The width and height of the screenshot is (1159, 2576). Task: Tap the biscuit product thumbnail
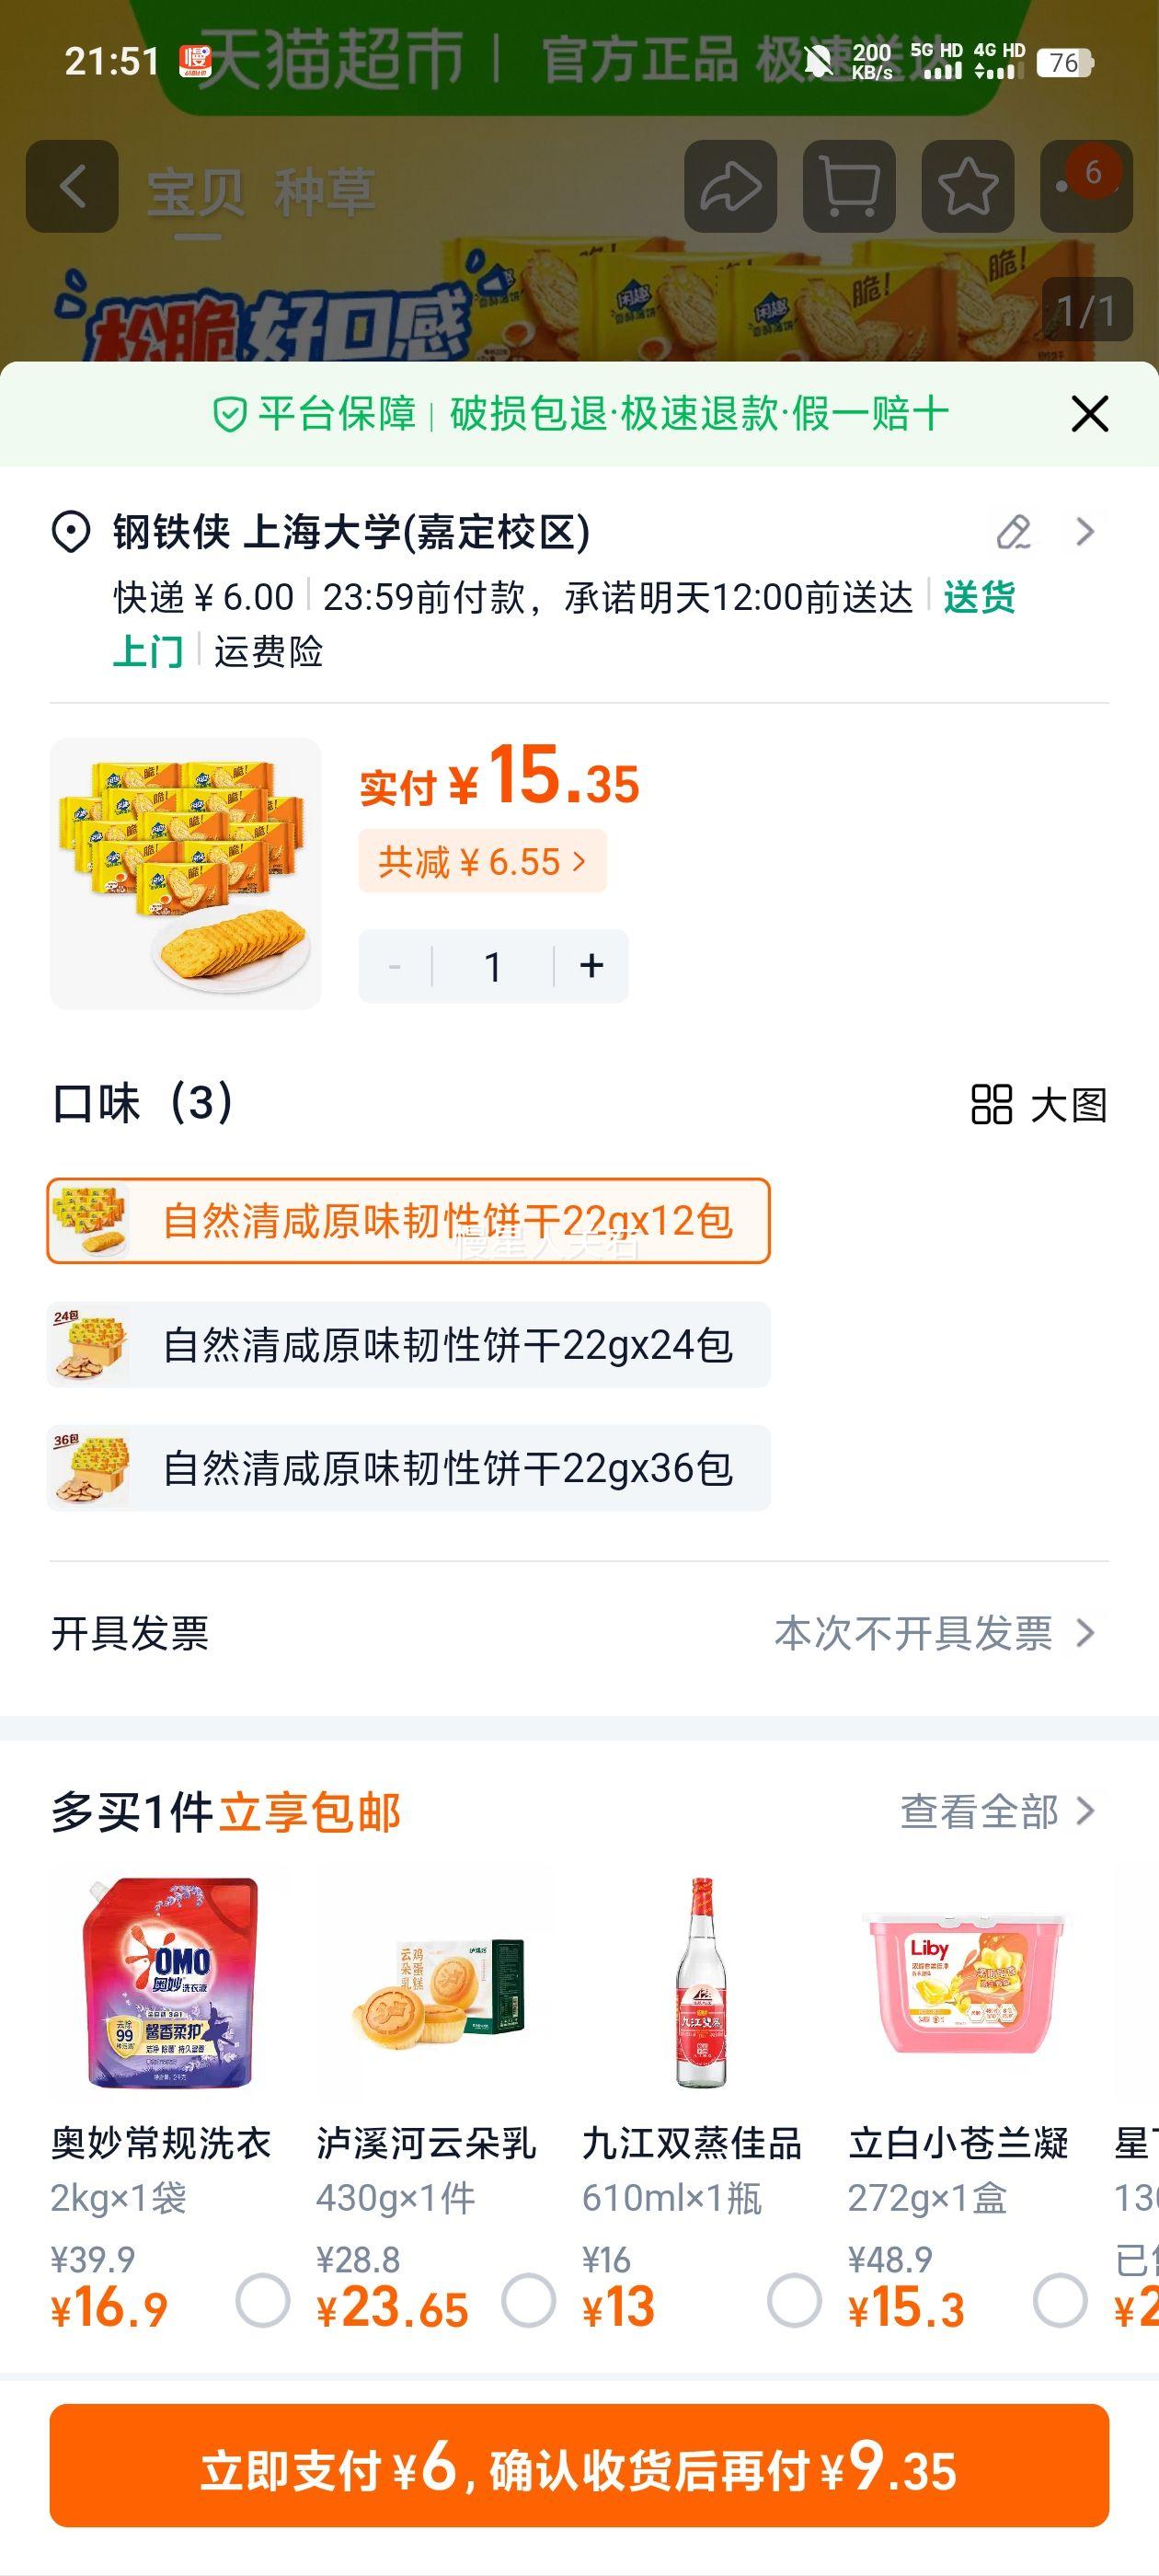pos(186,873)
